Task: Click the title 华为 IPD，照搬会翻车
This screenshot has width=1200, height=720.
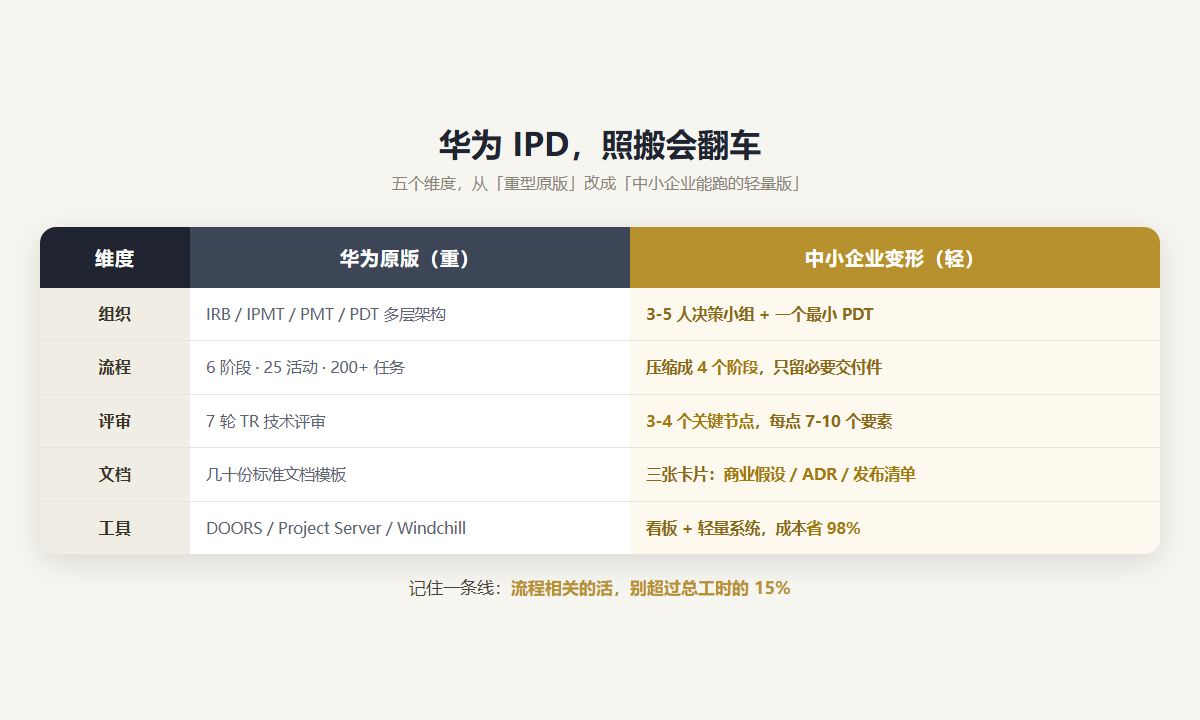Action: pyautogui.click(x=600, y=145)
